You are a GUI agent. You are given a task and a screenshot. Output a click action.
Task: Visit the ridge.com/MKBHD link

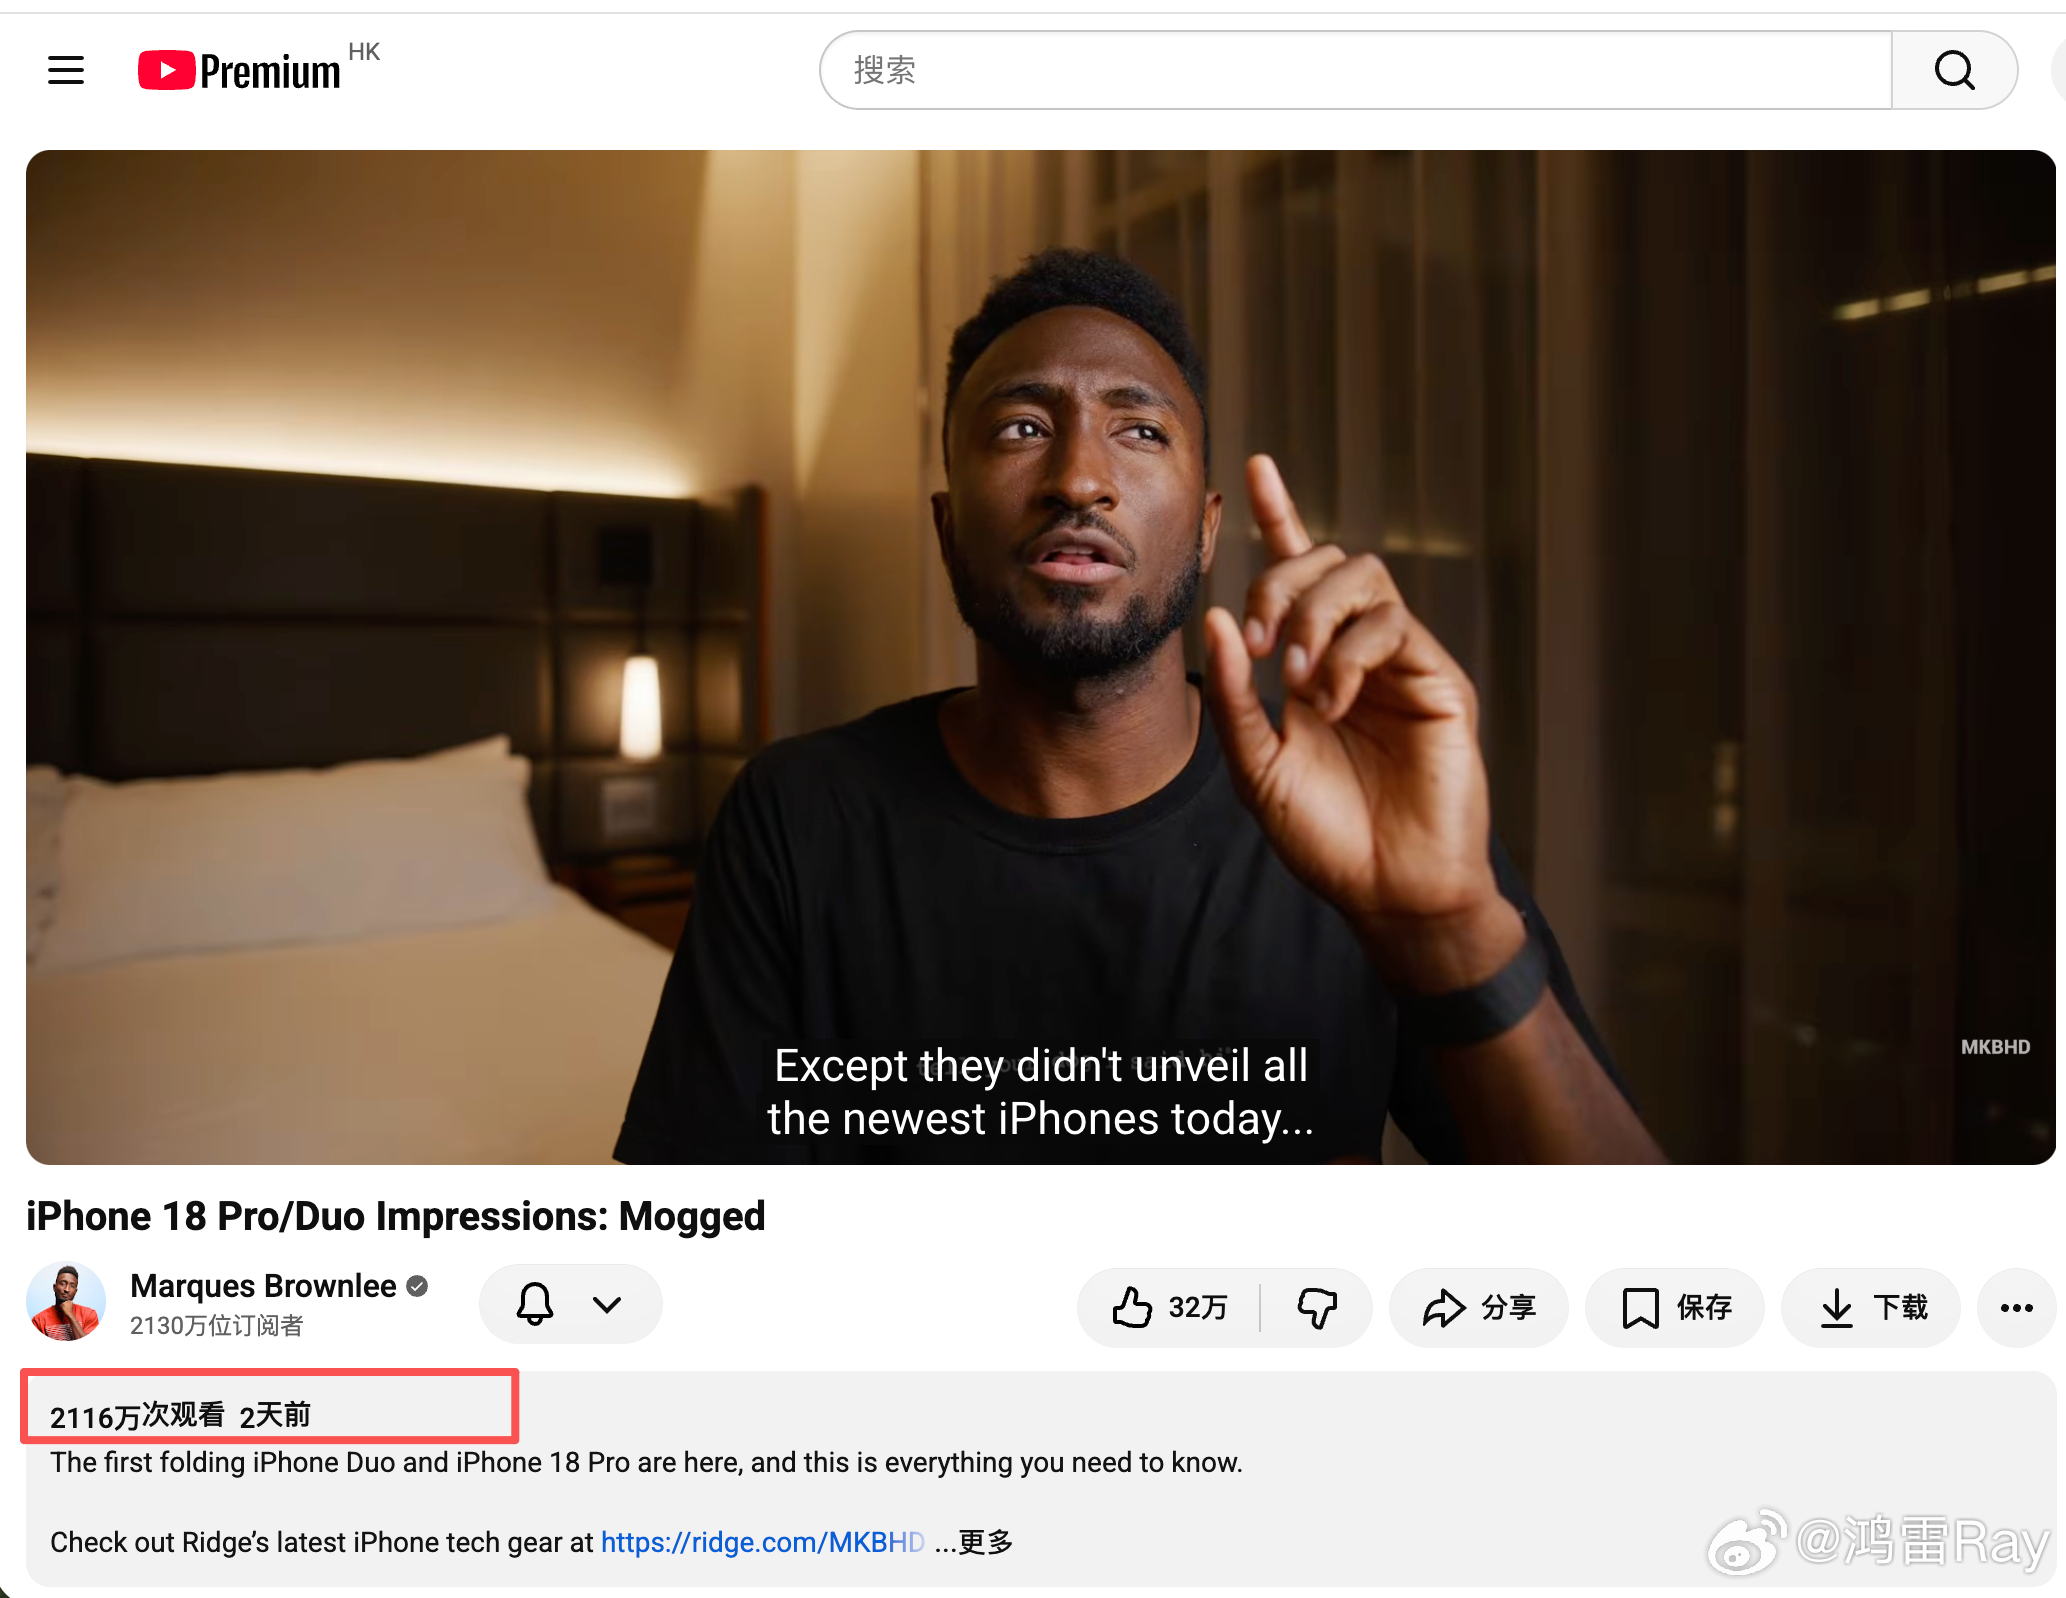point(763,1542)
